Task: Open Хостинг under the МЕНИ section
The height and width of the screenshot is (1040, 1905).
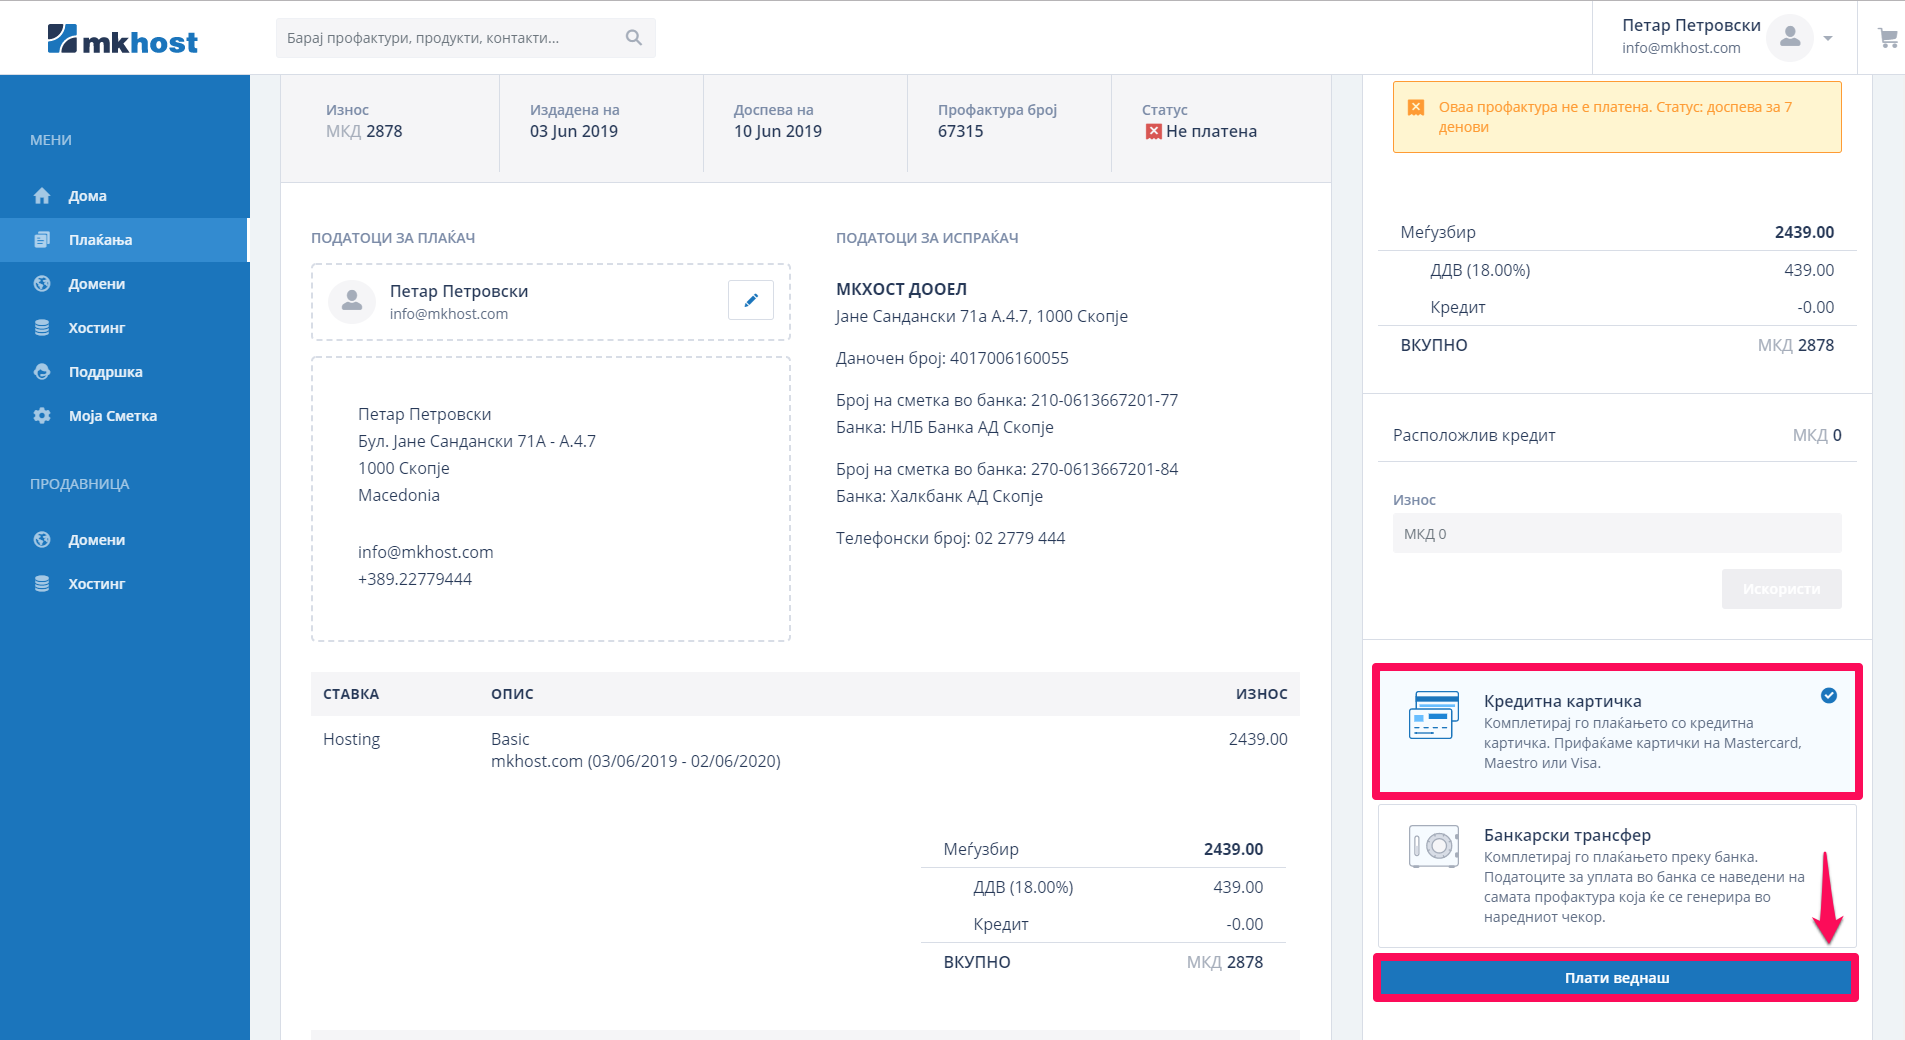Action: pos(96,328)
